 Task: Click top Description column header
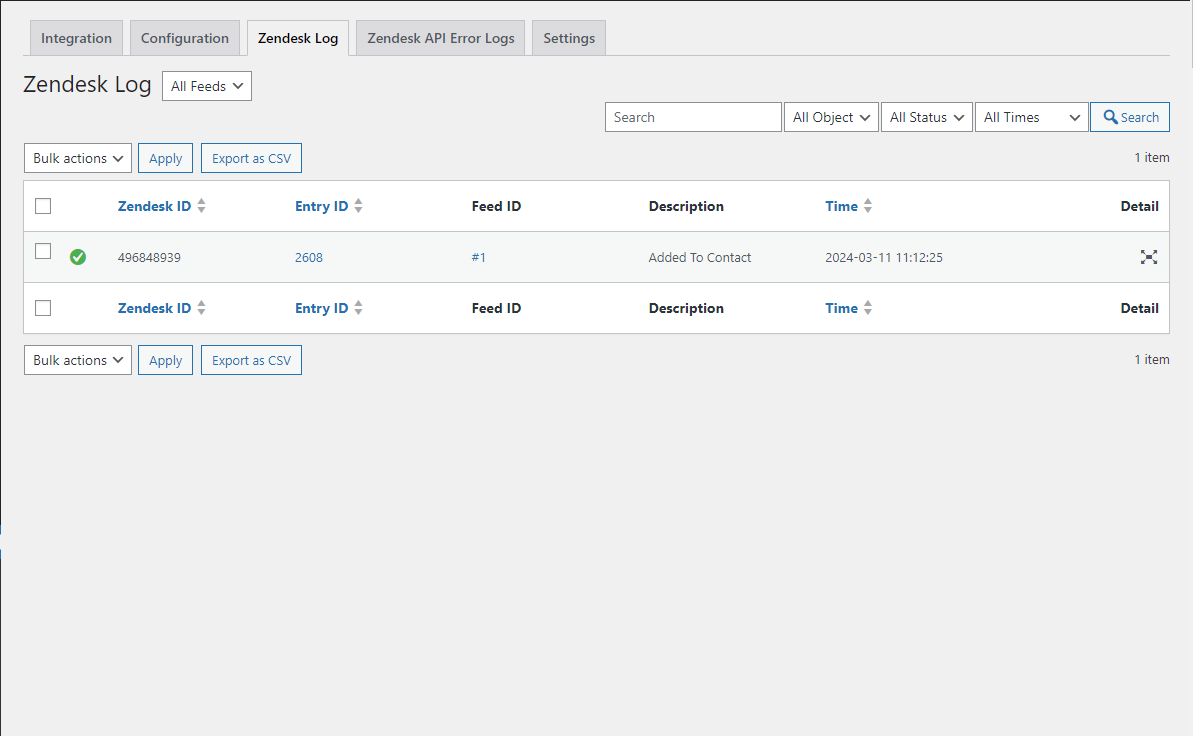point(686,206)
